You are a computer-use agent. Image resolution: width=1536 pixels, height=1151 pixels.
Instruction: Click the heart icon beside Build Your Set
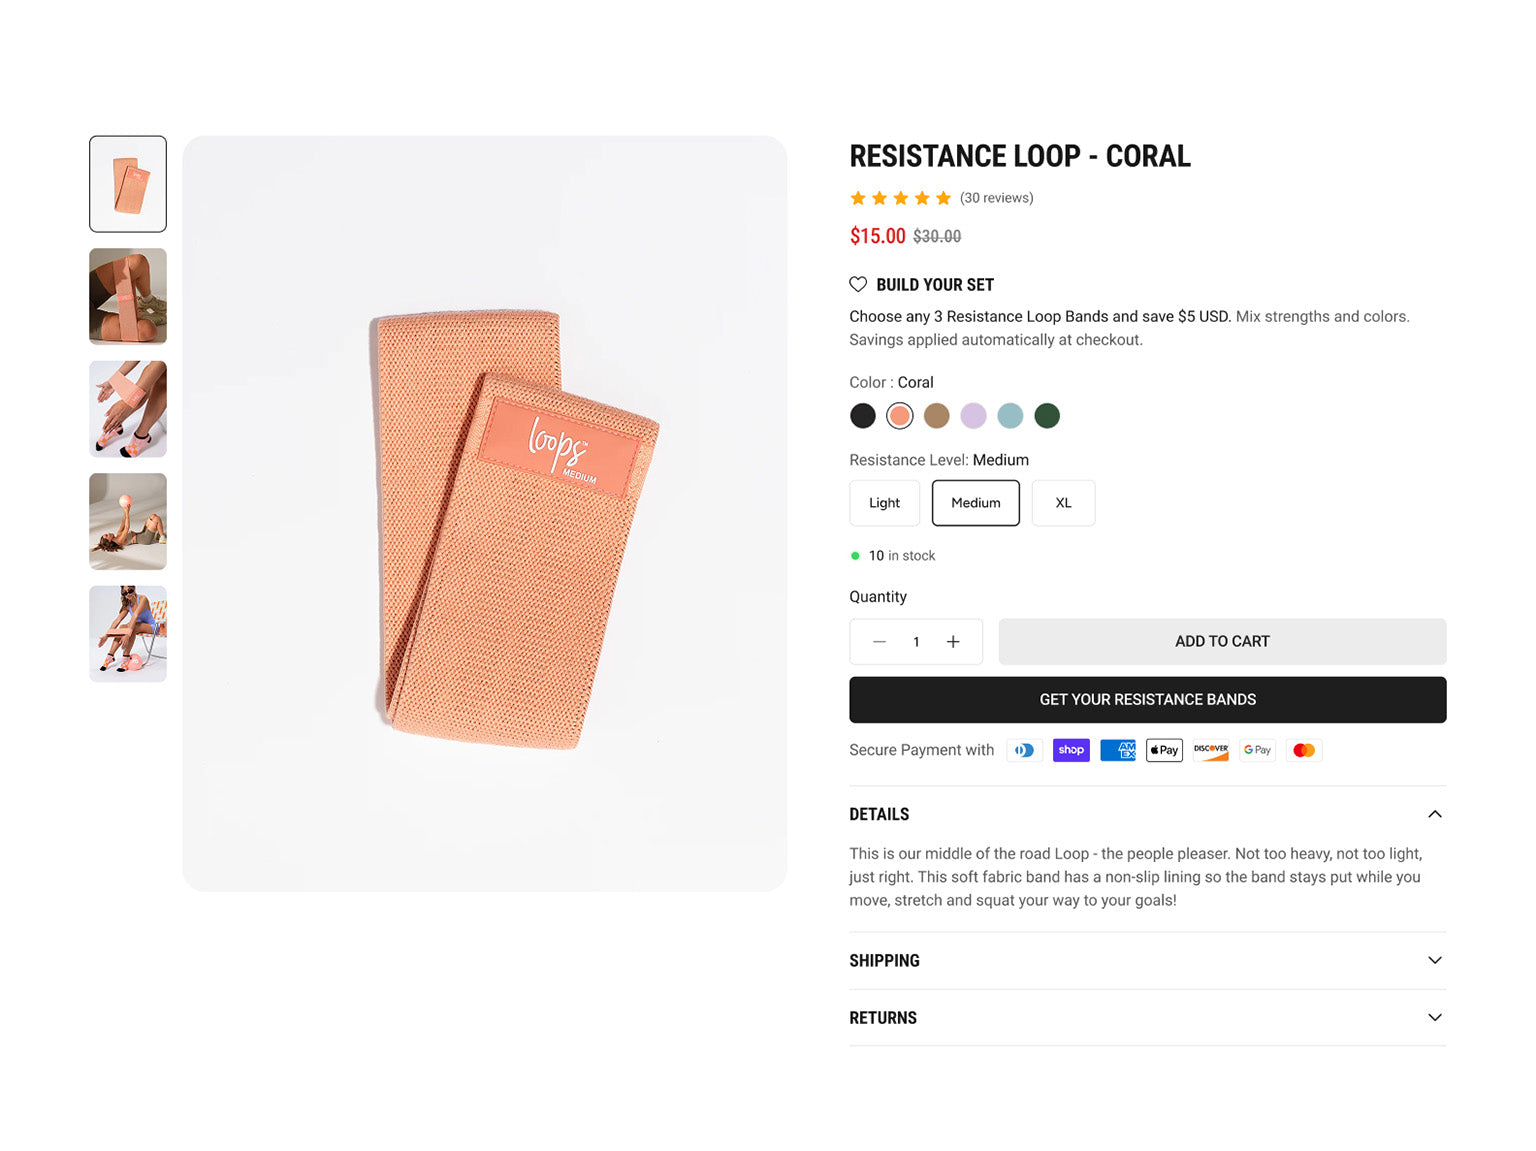pyautogui.click(x=858, y=285)
